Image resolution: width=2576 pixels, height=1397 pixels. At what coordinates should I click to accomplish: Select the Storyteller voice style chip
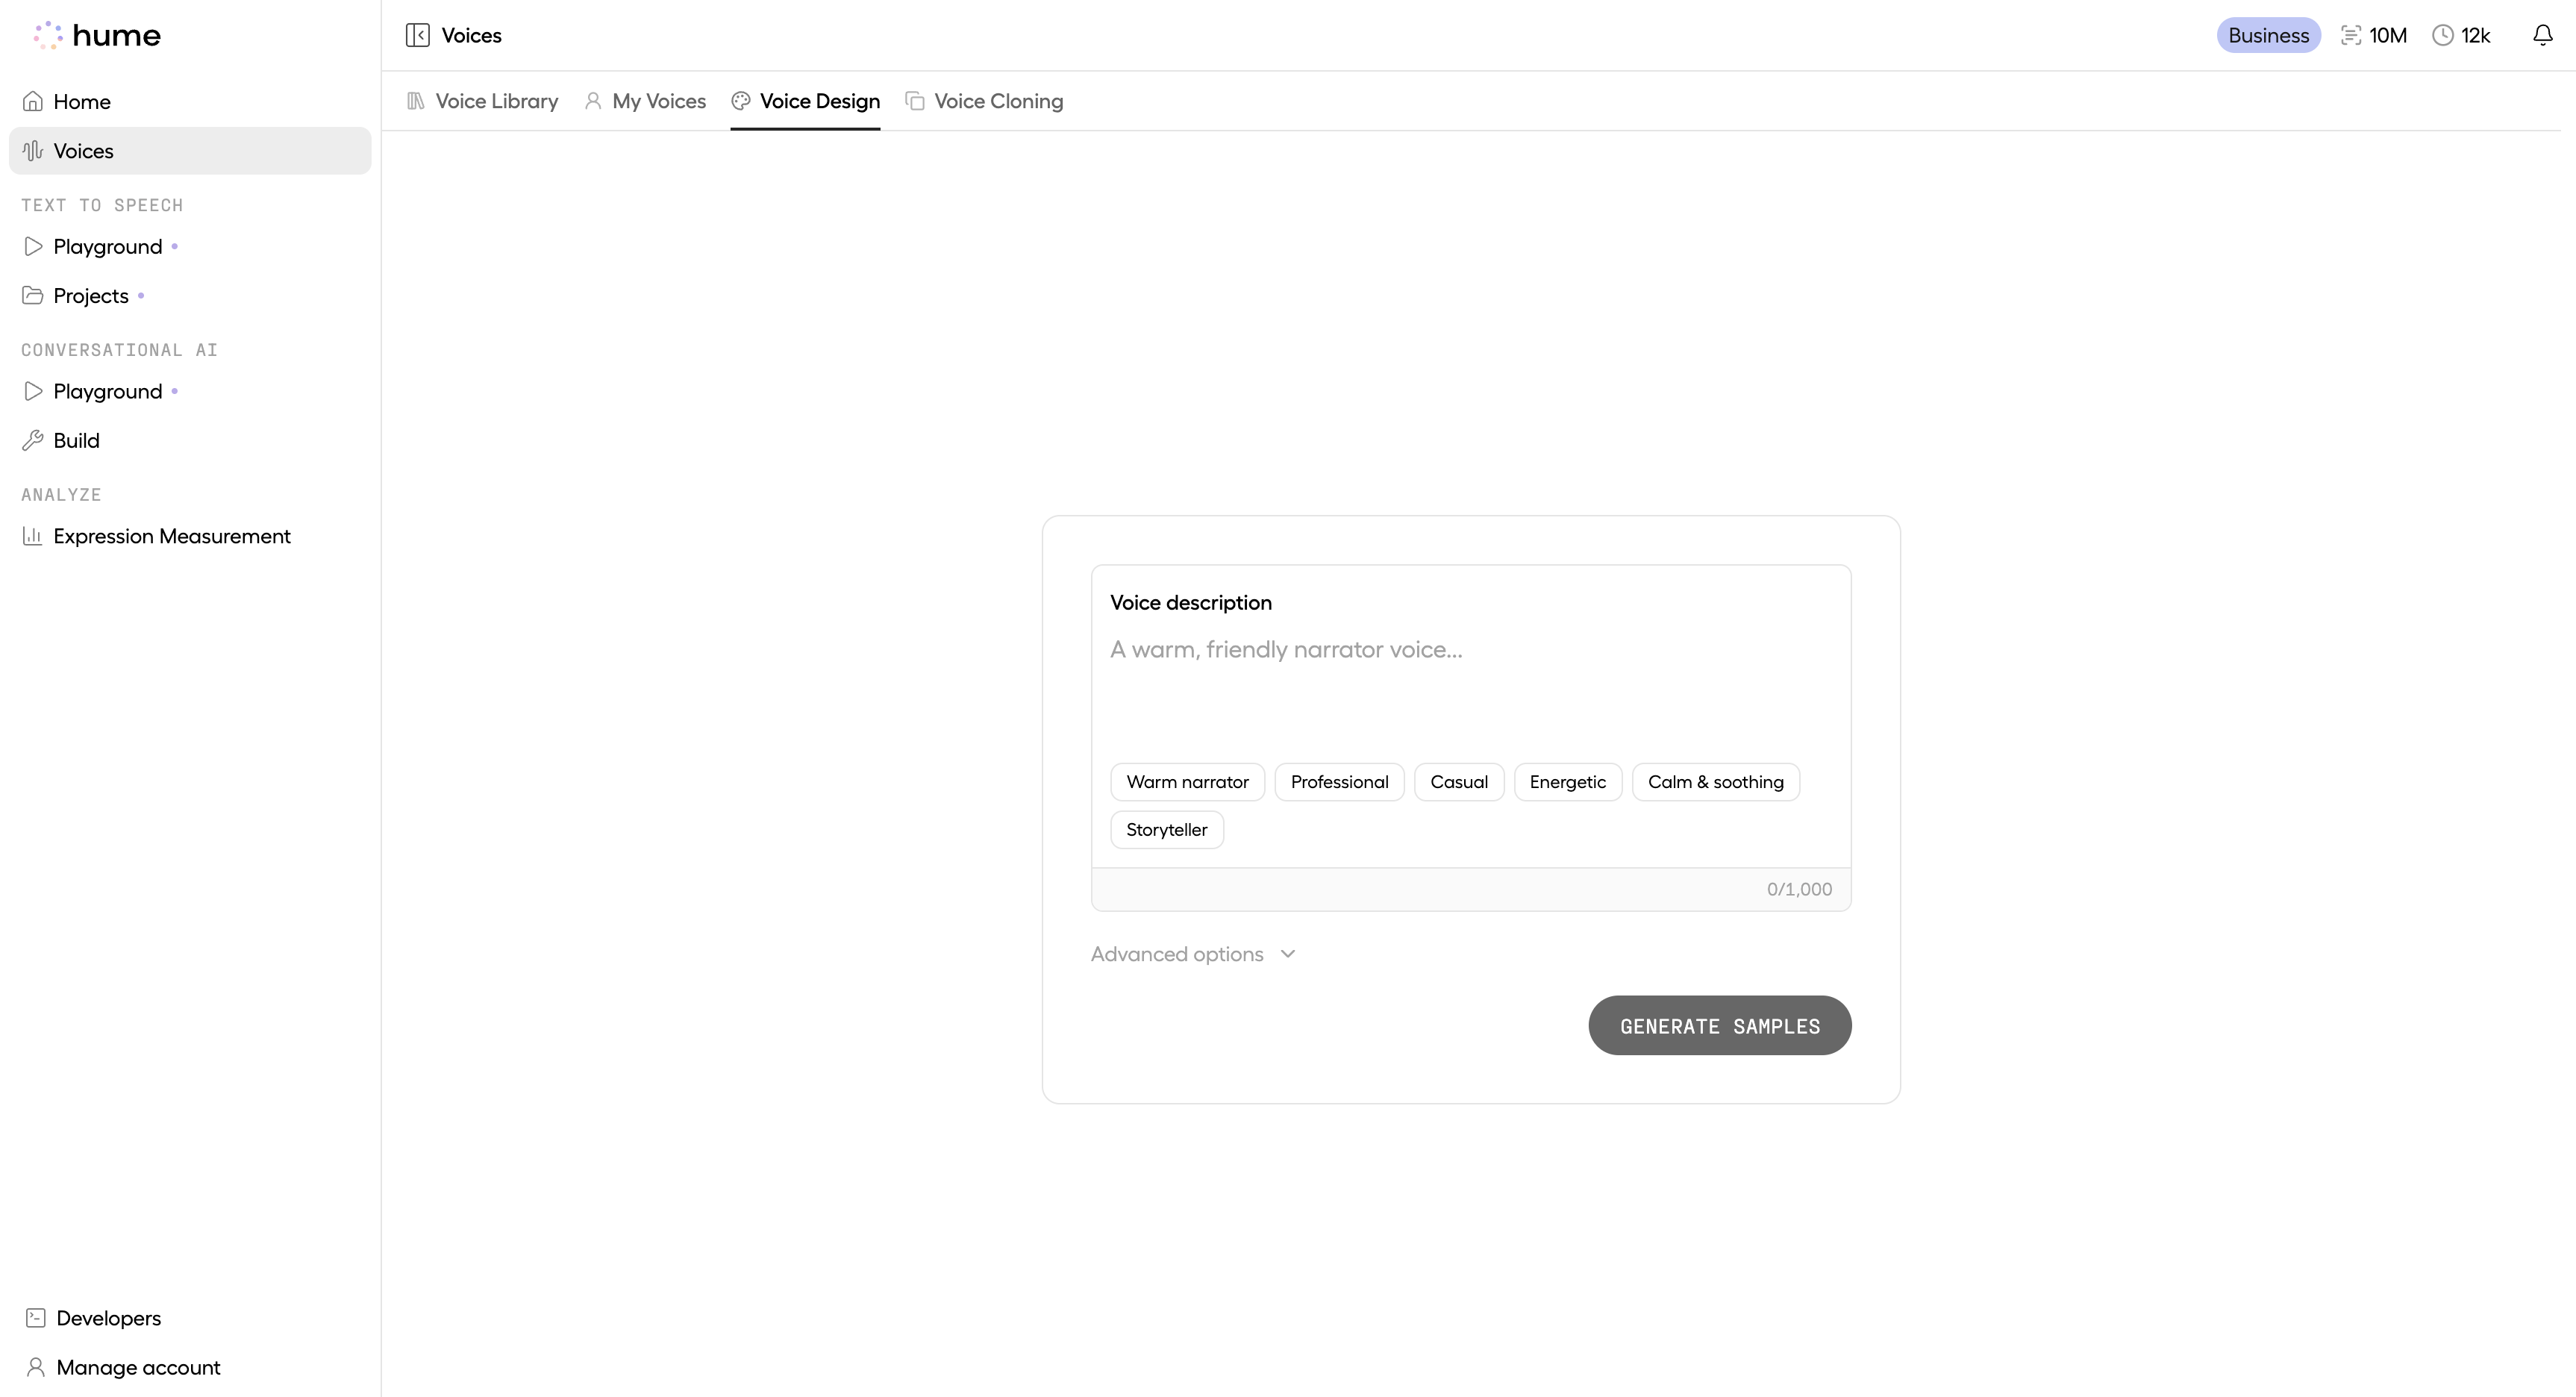pos(1166,829)
